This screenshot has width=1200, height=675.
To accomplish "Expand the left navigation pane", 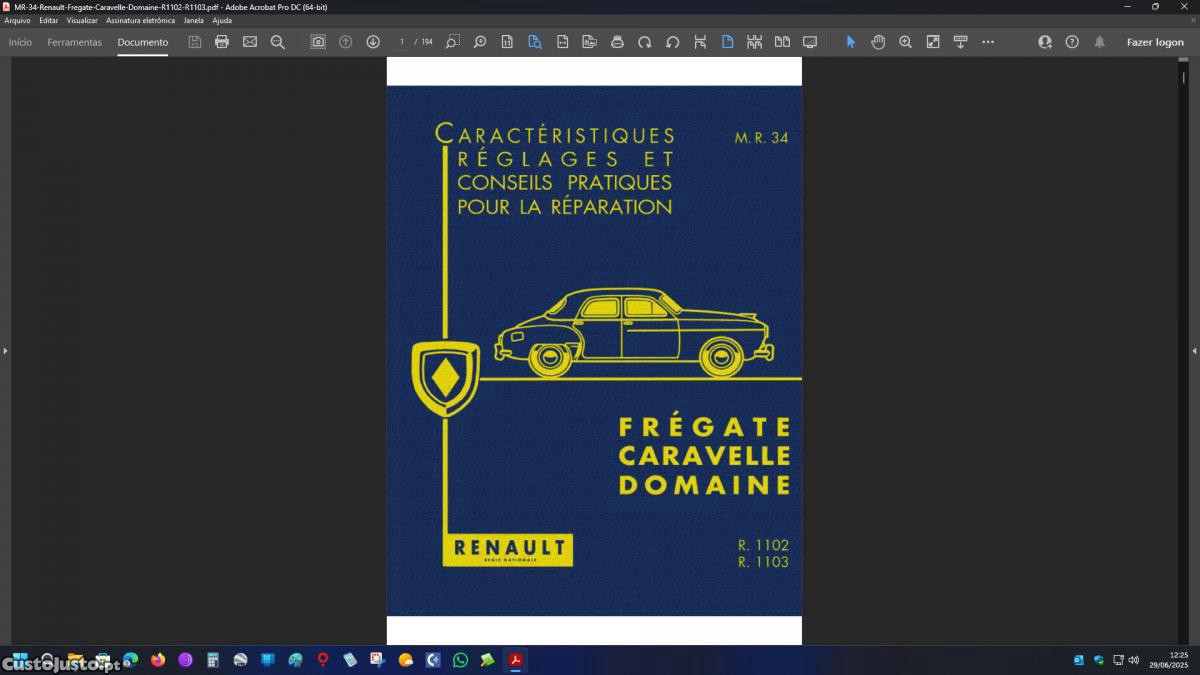I will pyautogui.click(x=5, y=351).
